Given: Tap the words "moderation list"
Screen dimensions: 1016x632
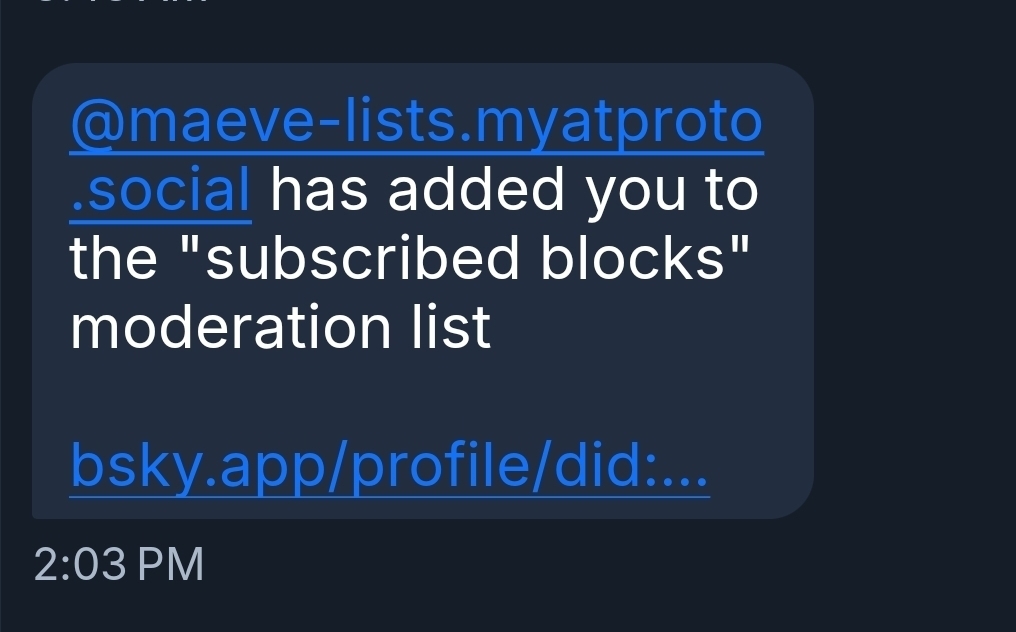Looking at the screenshot, I should click(x=280, y=326).
